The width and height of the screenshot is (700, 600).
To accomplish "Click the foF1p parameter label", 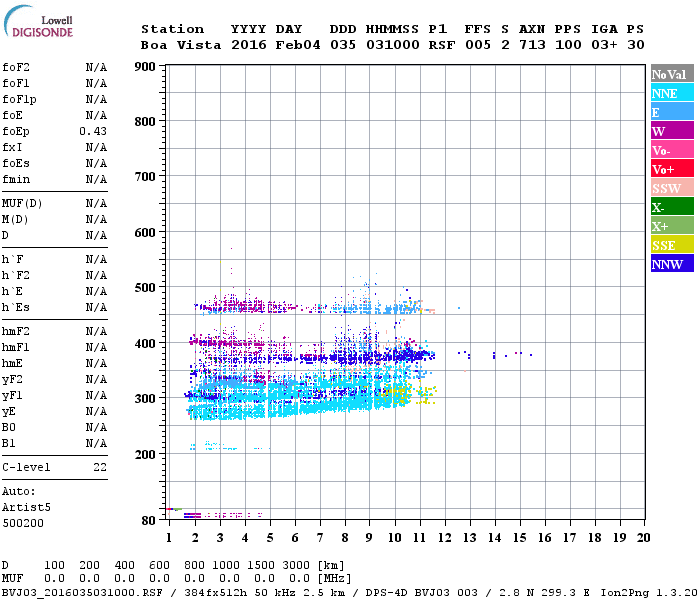I will [x=19, y=100].
